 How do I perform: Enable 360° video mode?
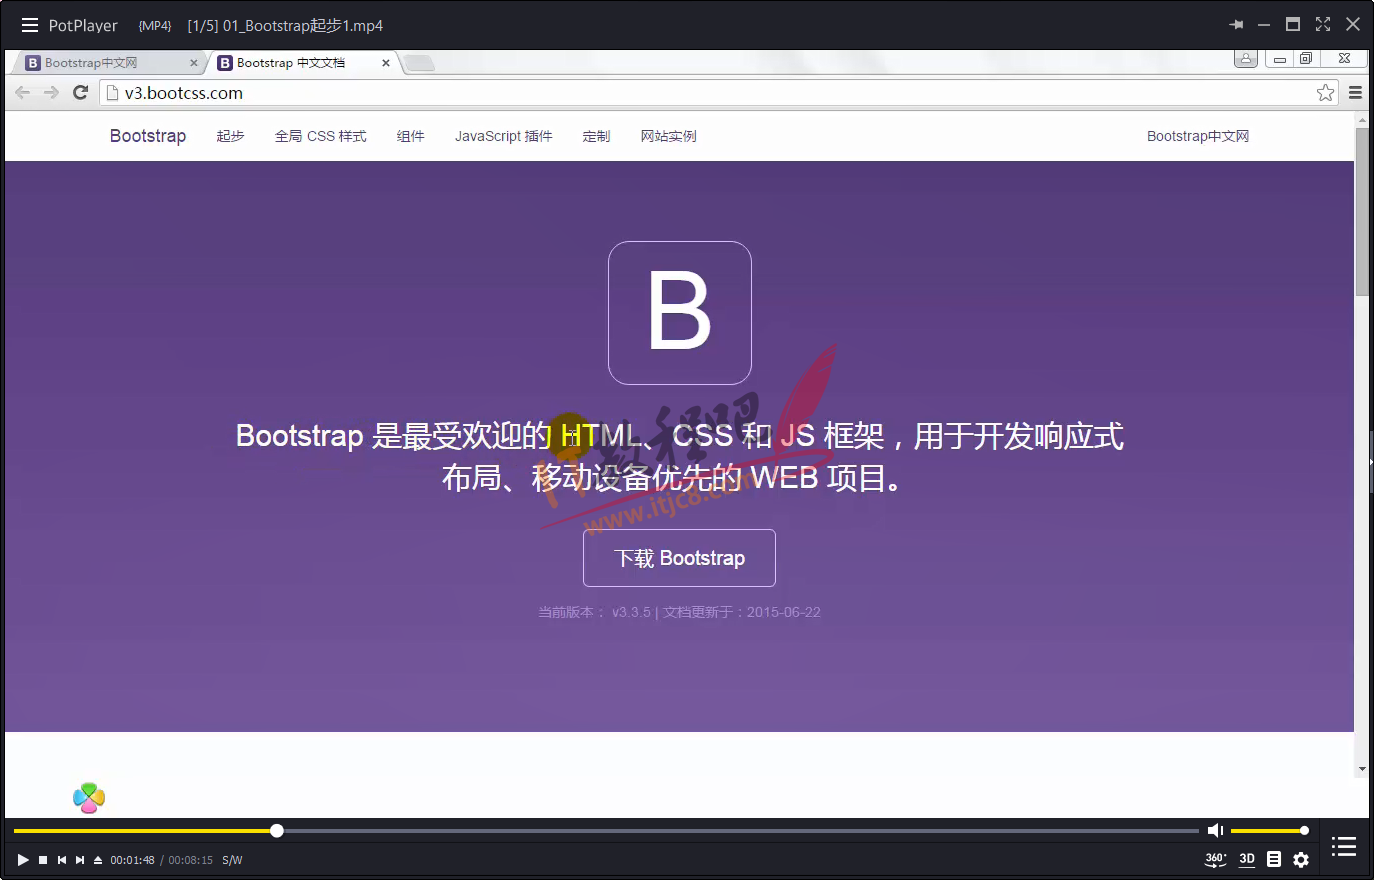point(1216,859)
